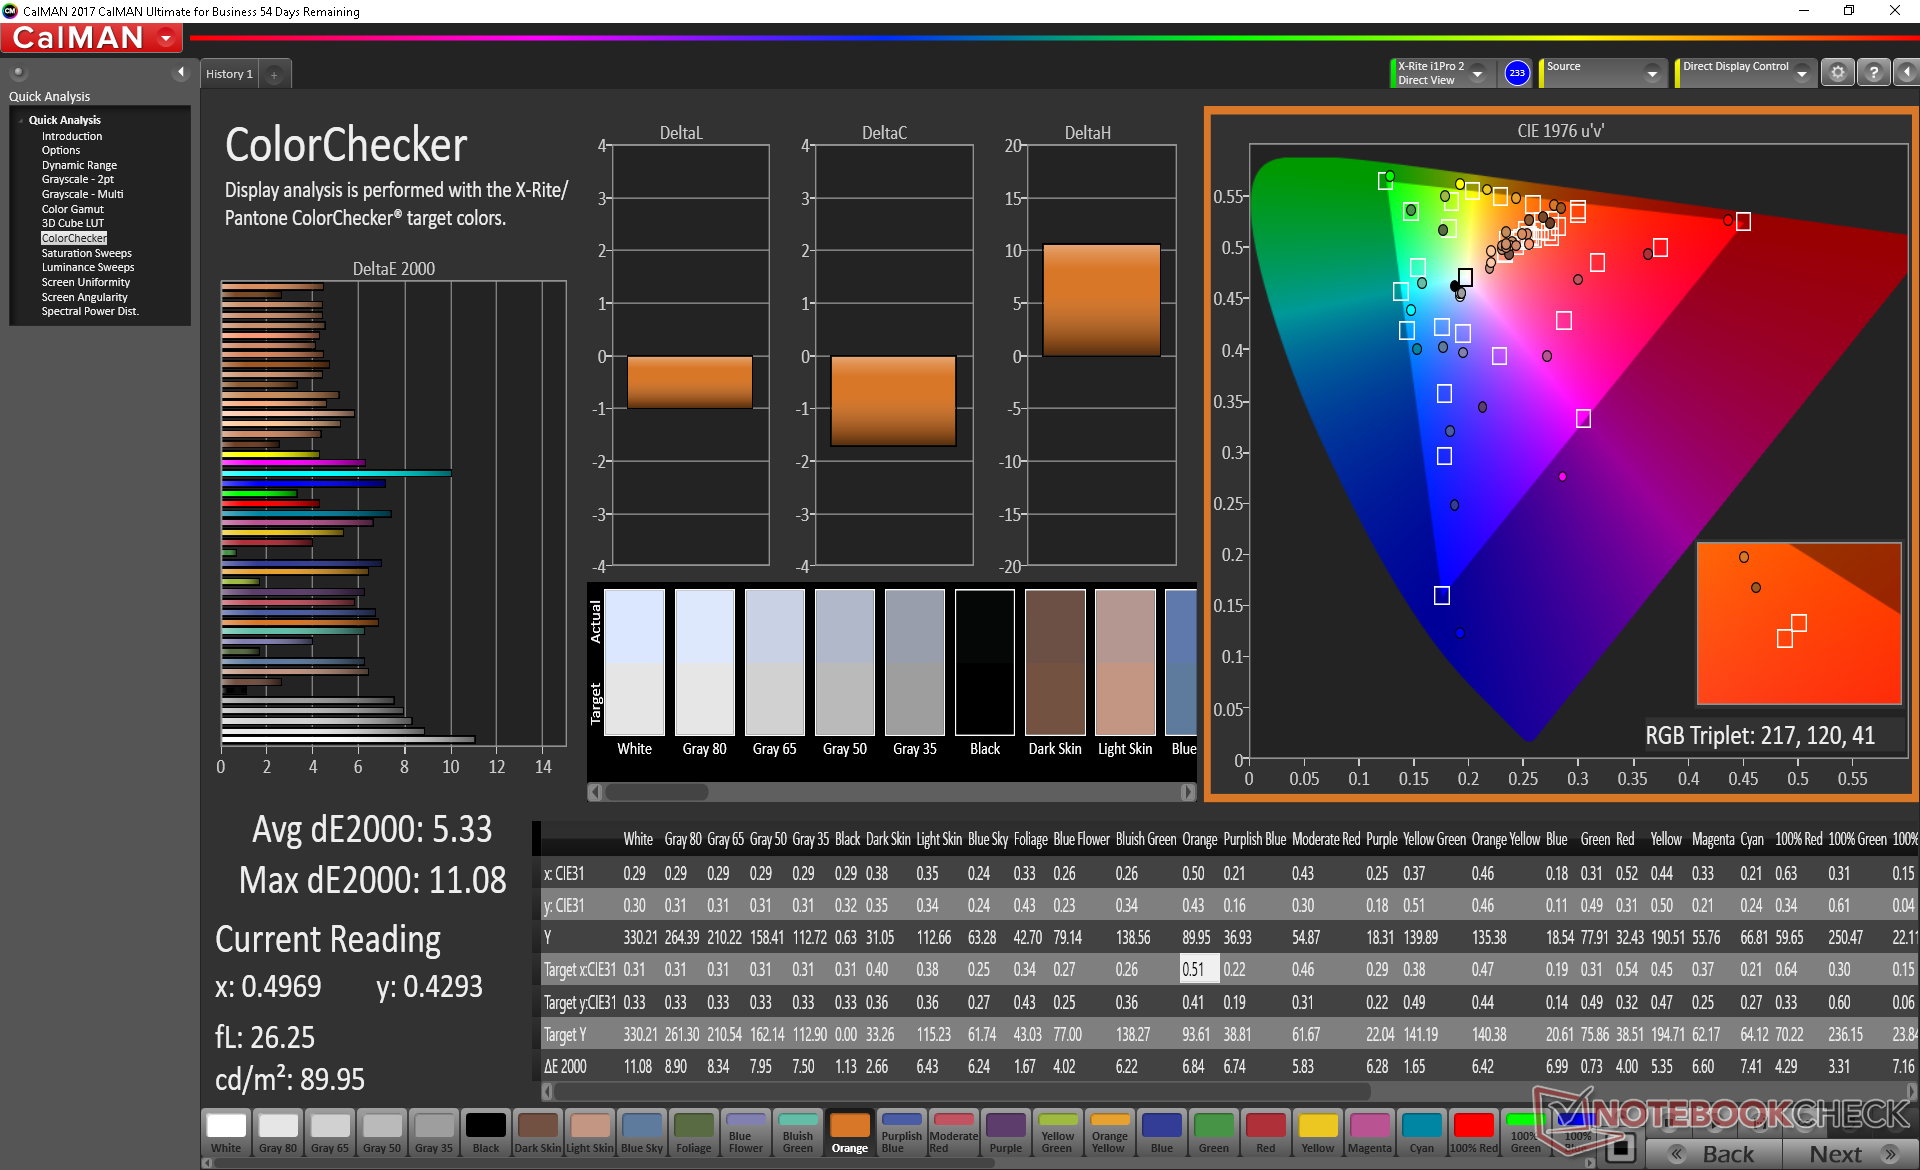
Task: Click the Back navigation button
Action: 1712,1154
